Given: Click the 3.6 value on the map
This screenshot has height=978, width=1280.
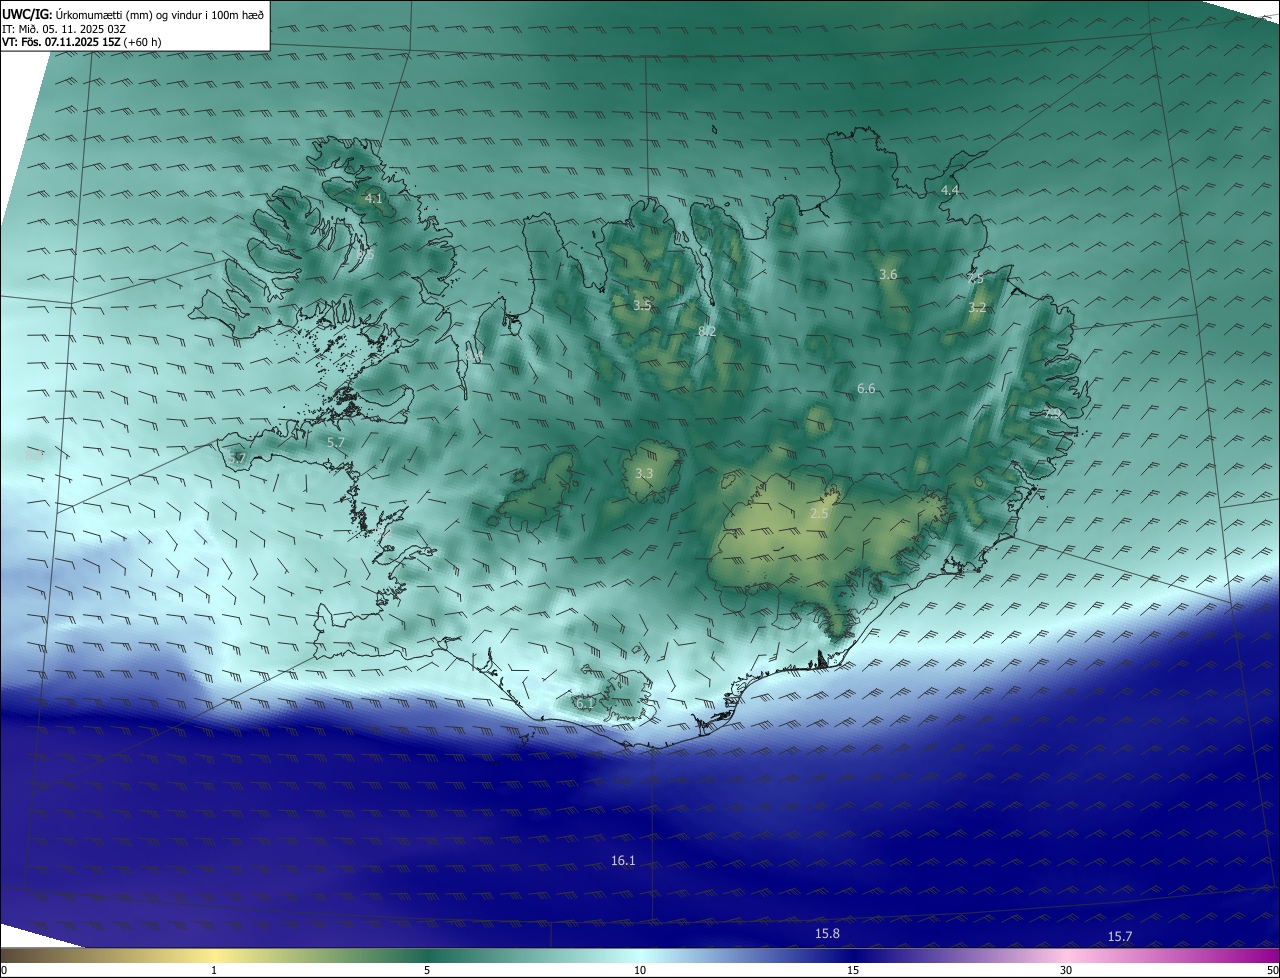Looking at the screenshot, I should [888, 274].
